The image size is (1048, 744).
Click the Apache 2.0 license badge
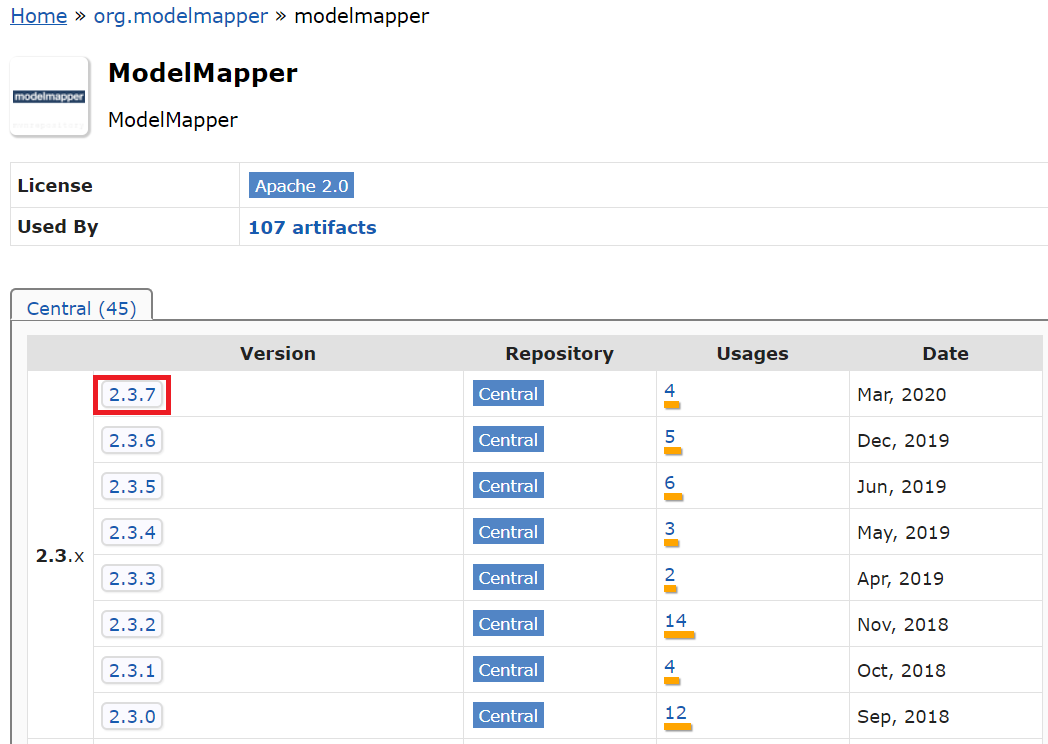[301, 185]
